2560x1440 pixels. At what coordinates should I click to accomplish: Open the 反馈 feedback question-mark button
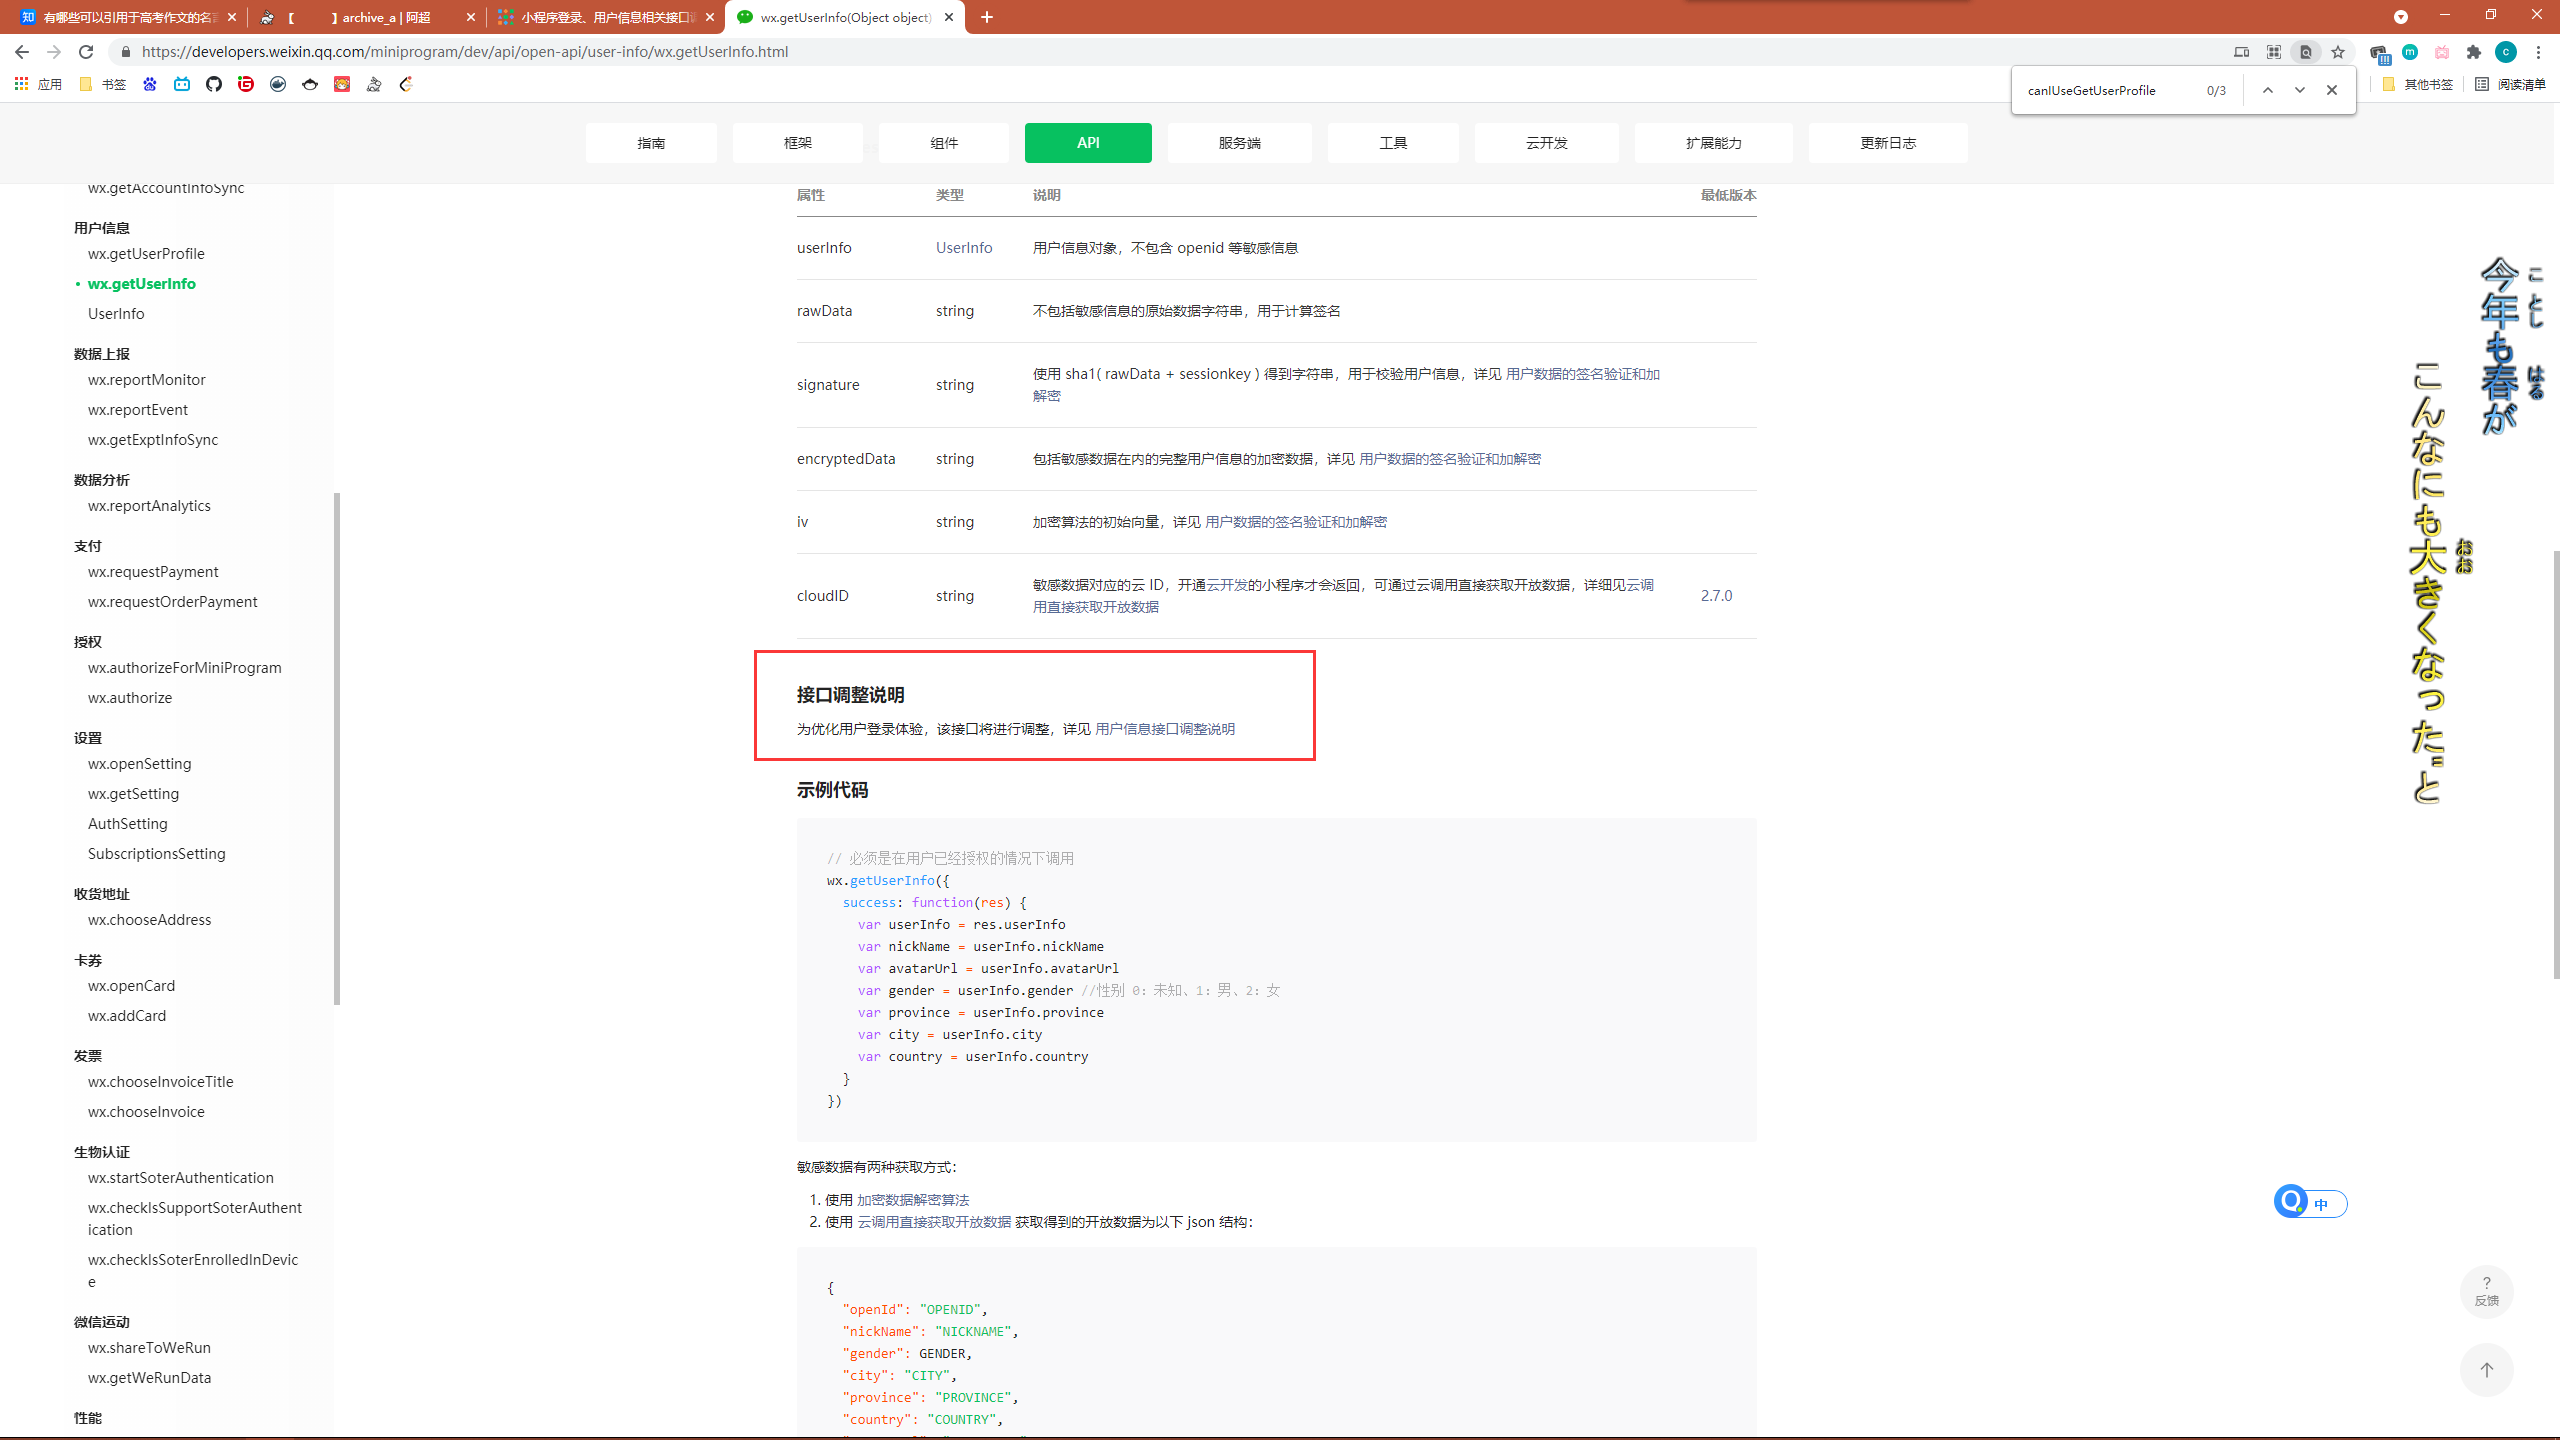pyautogui.click(x=2486, y=1291)
